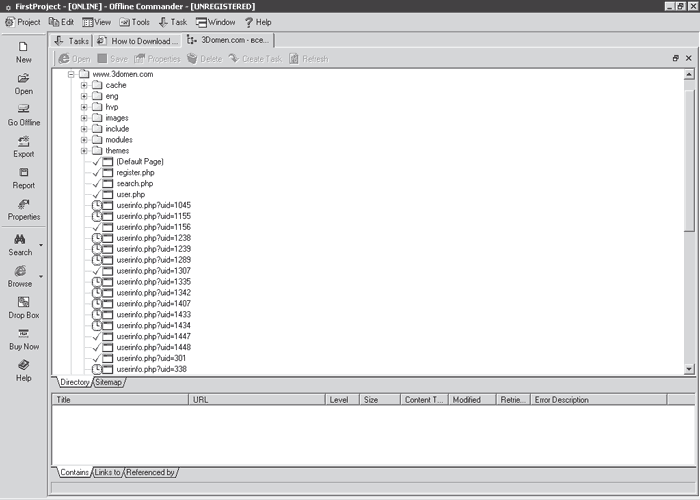The image size is (700, 500).
Task: Click the New project sidebar icon
Action: tap(23, 47)
